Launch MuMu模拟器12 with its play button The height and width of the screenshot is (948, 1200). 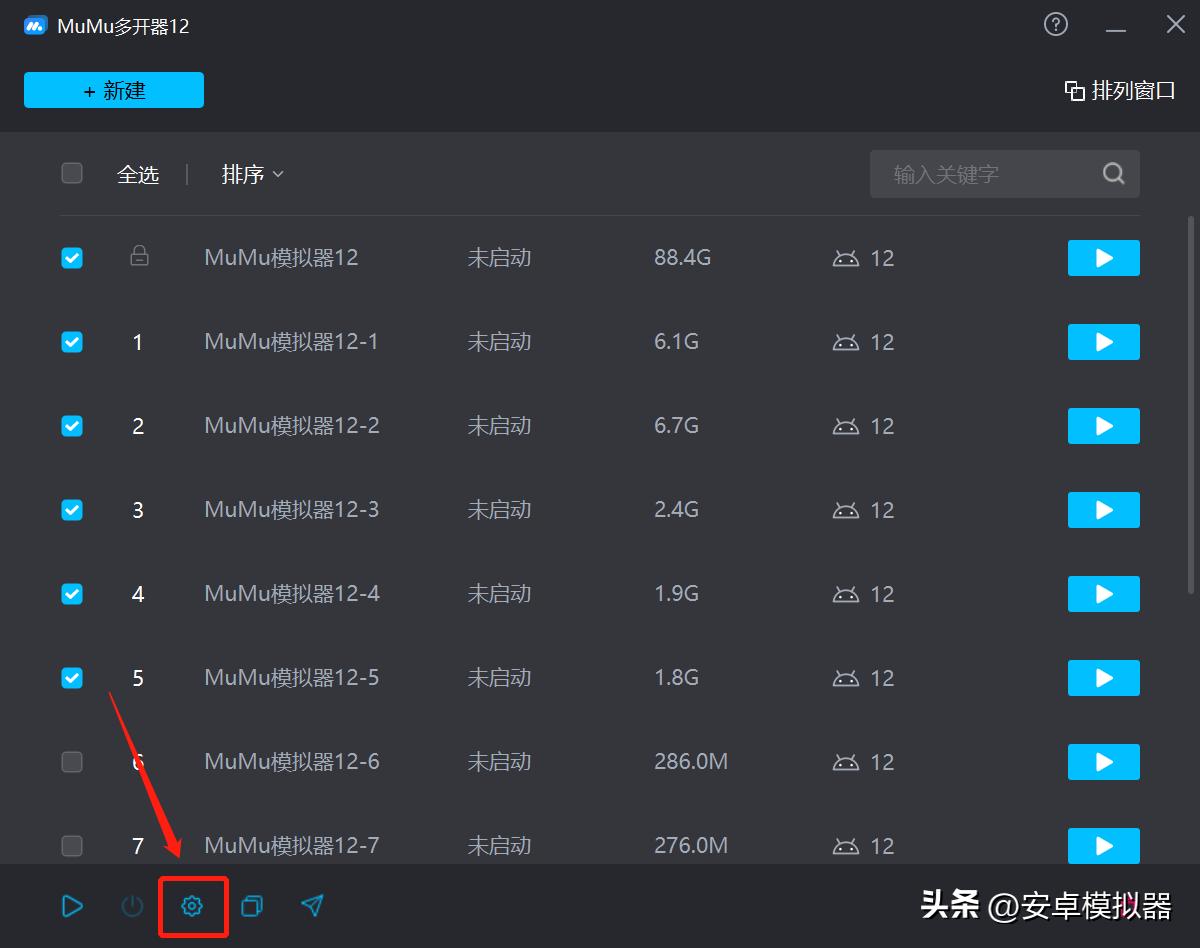click(x=1103, y=257)
